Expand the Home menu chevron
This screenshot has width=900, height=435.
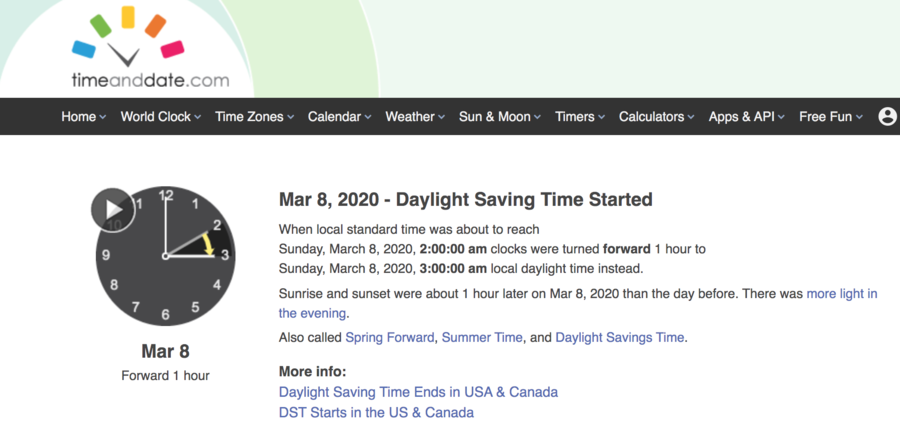coord(103,117)
